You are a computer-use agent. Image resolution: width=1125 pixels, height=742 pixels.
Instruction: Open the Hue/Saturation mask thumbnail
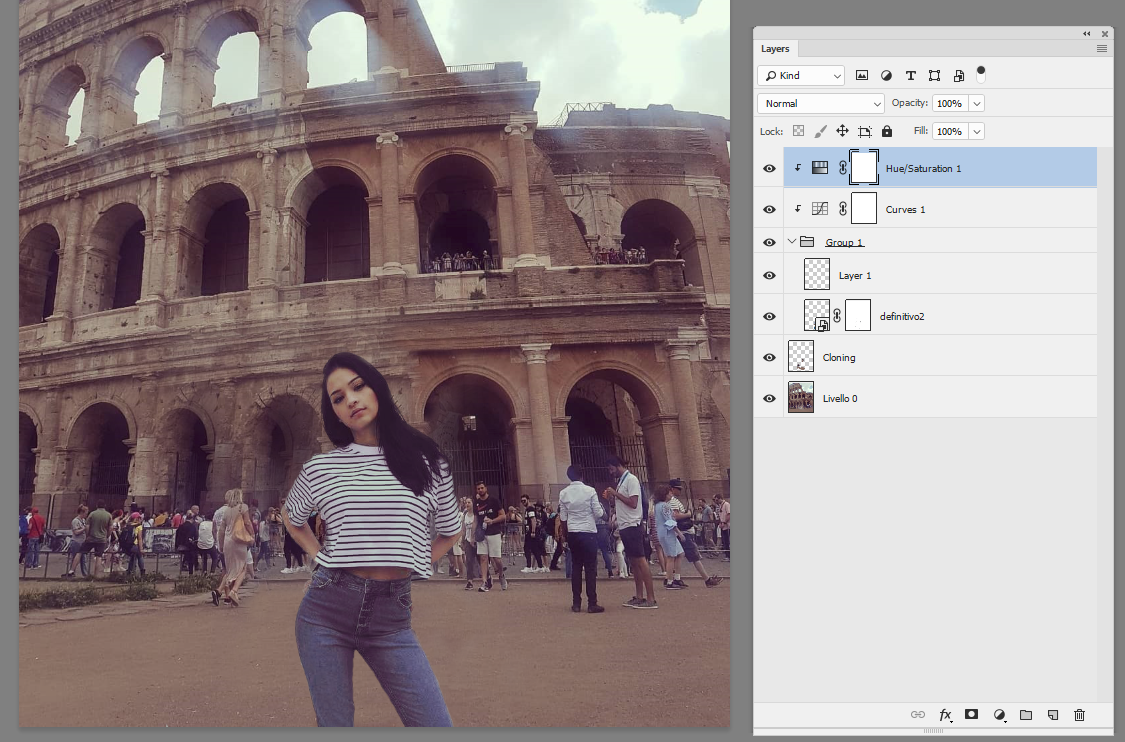[863, 168]
